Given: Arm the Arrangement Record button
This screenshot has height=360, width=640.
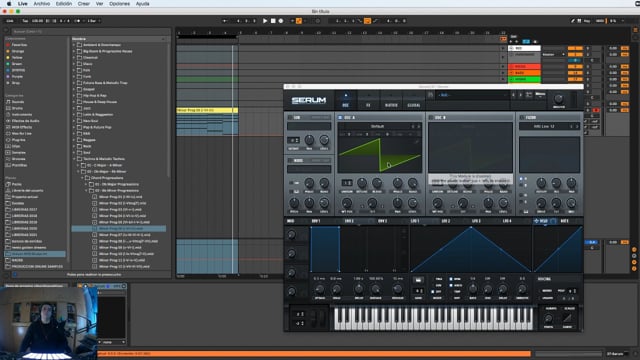Looking at the screenshot, I should 281,21.
